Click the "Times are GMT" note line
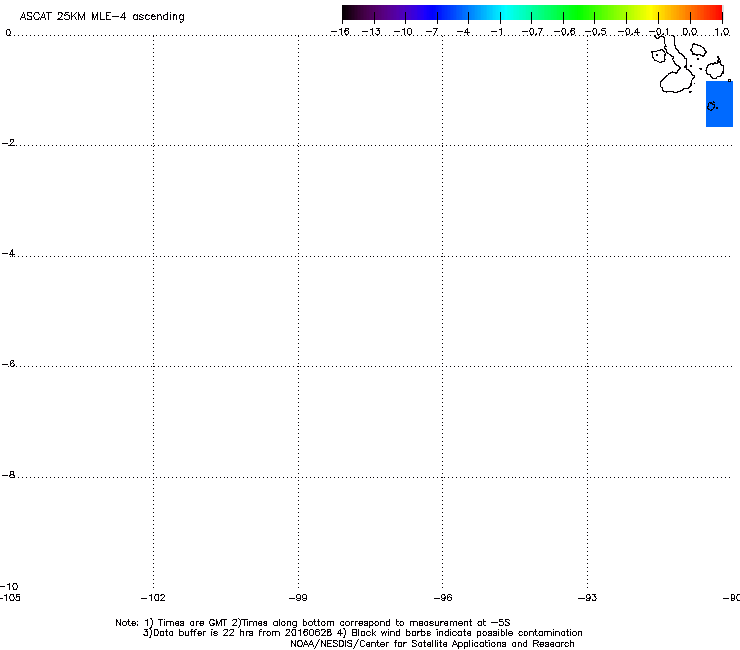This screenshot has width=740, height=650. (313, 623)
